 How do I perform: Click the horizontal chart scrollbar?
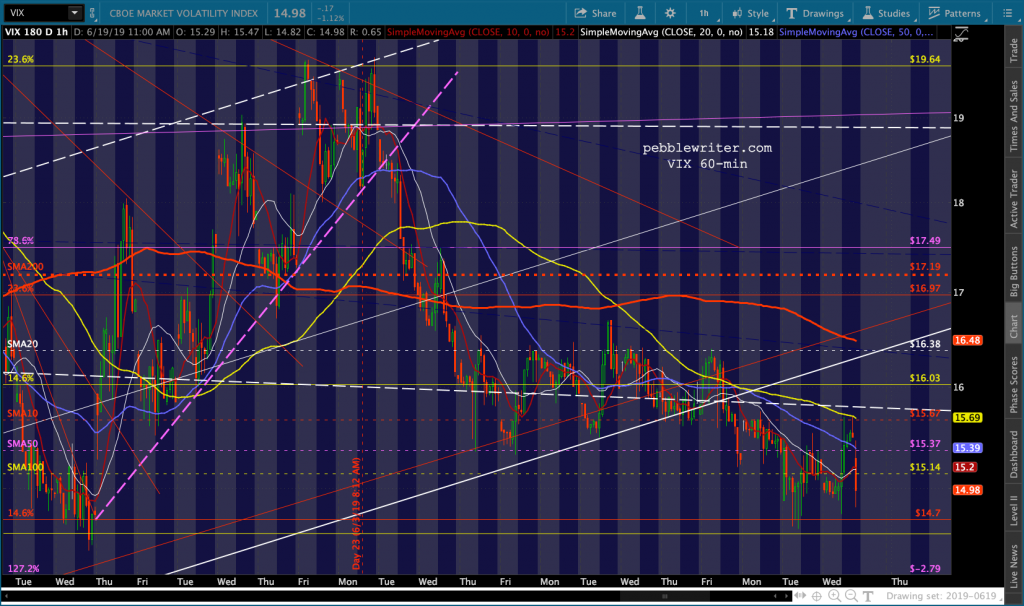click(395, 596)
